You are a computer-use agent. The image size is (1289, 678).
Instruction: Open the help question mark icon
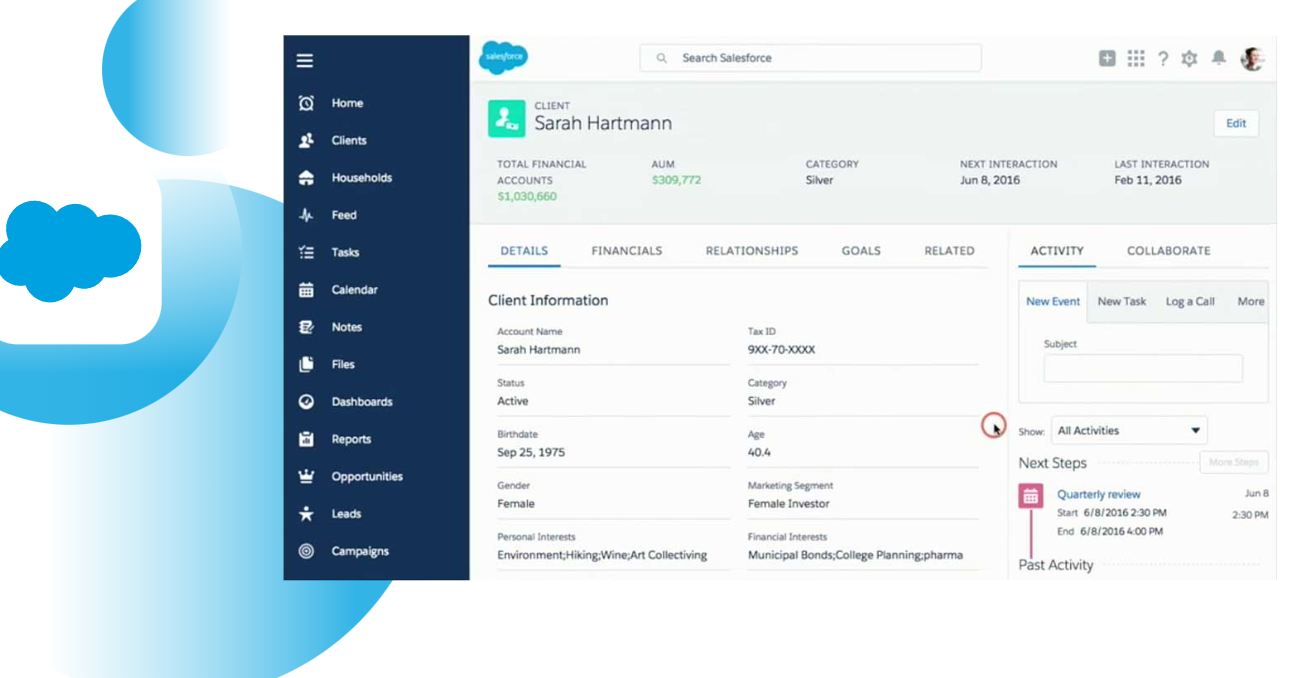(1163, 59)
